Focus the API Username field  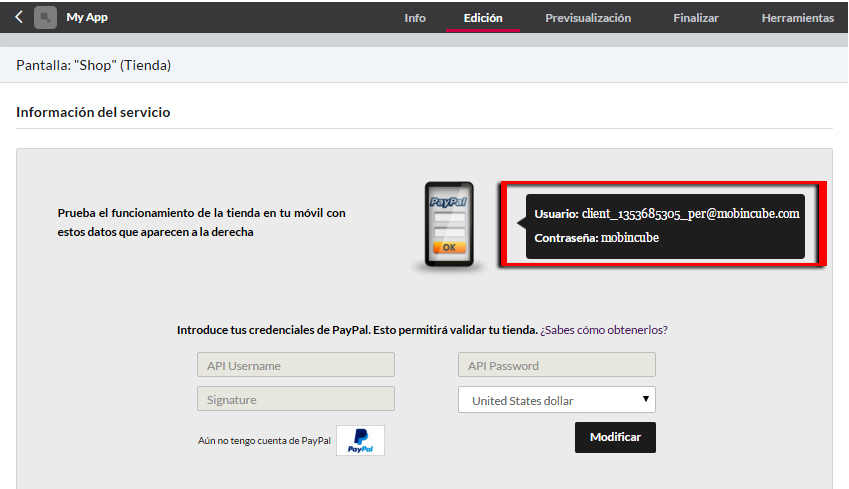coord(296,365)
